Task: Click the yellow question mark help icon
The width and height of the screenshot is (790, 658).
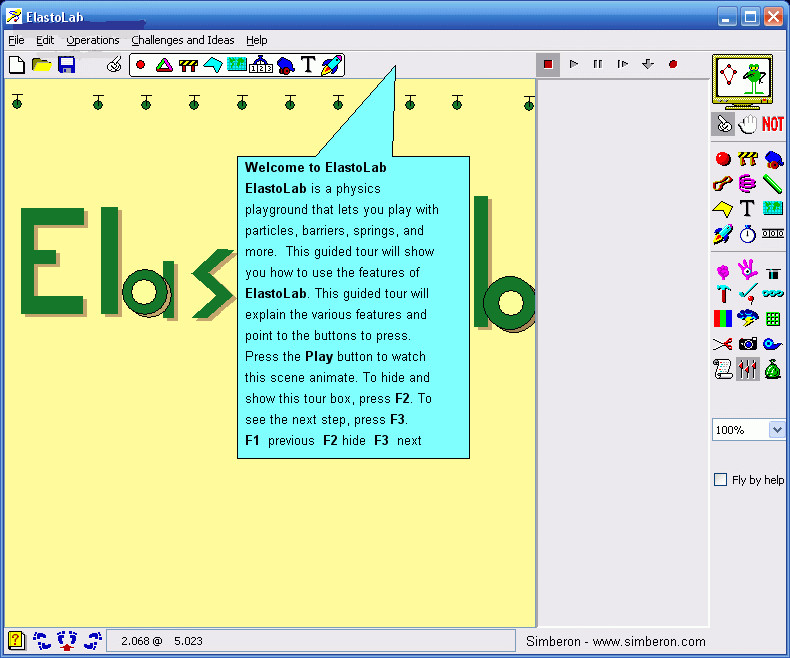Action: (16, 640)
